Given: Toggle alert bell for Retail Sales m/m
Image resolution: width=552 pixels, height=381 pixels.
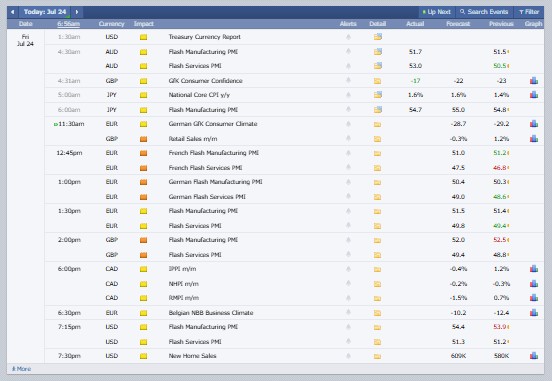Looking at the screenshot, I should coord(349,138).
